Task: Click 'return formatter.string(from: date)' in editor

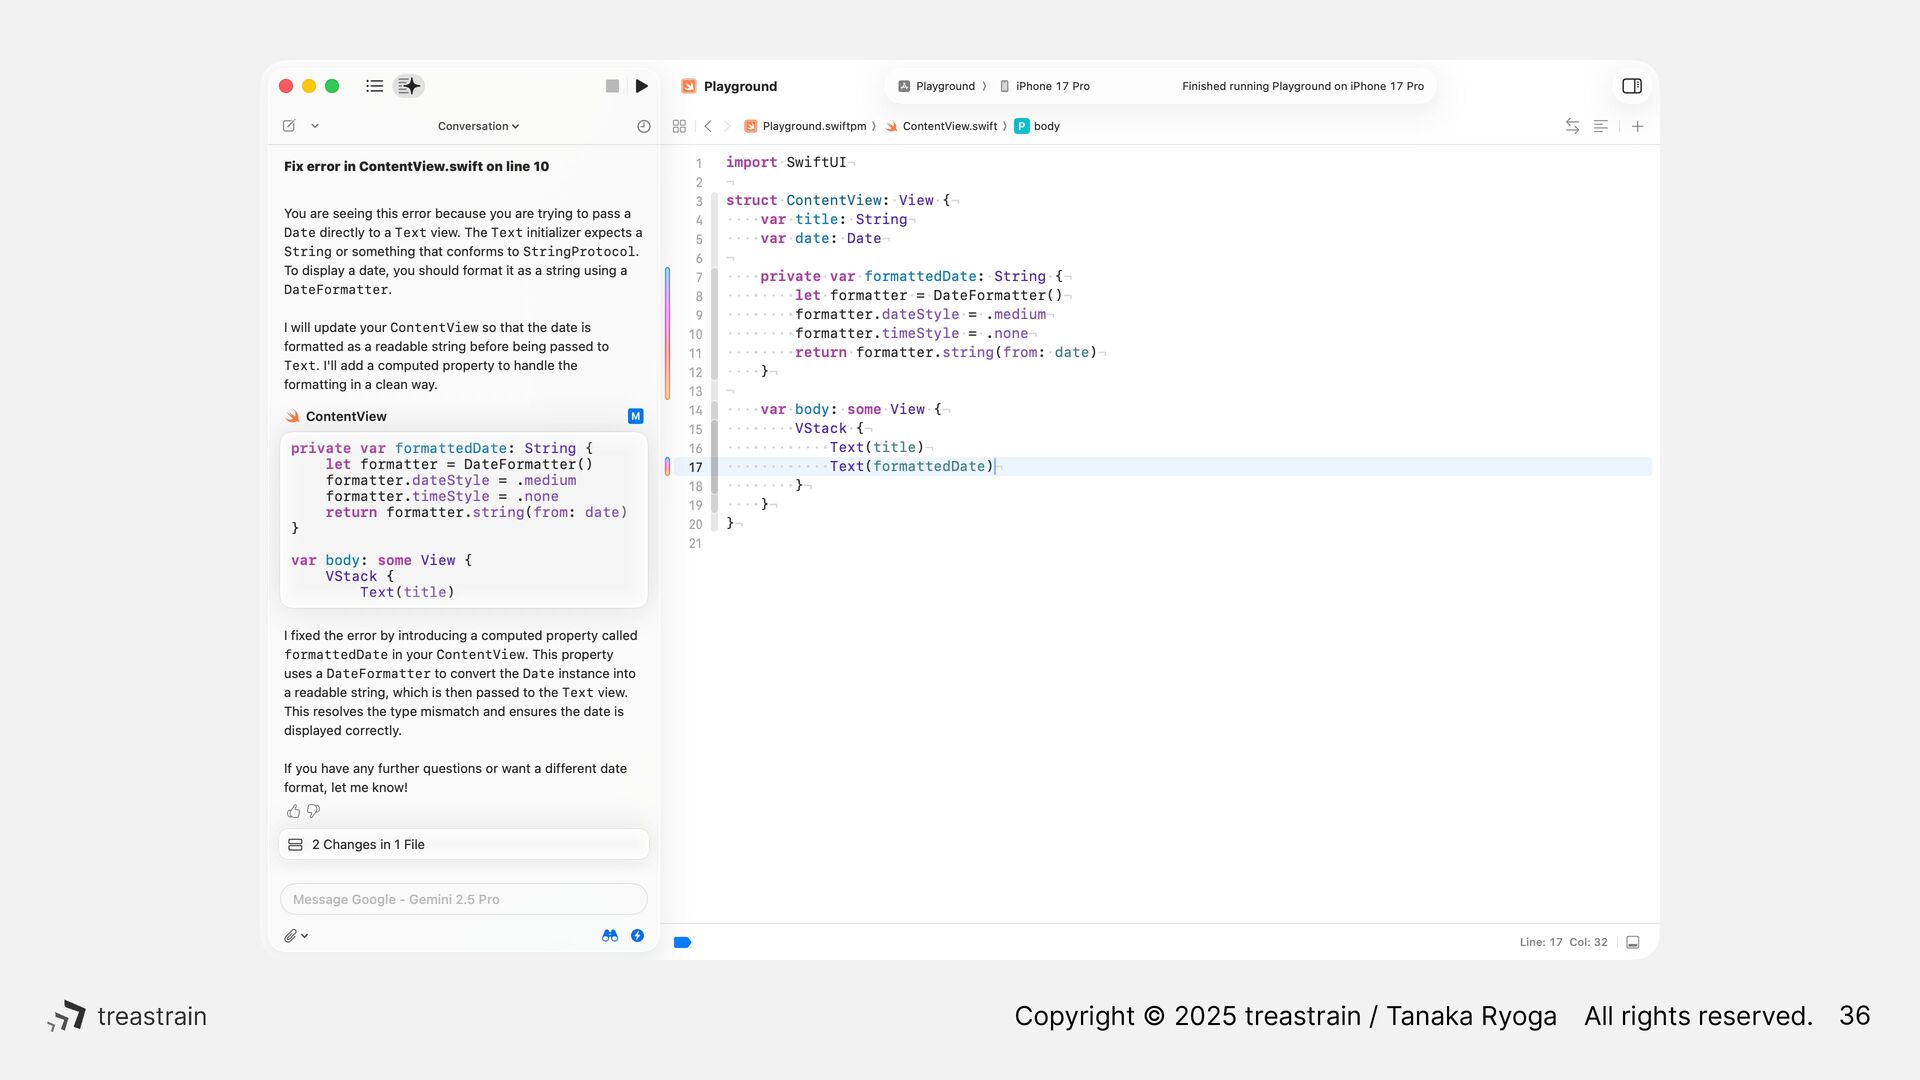Action: click(946, 352)
